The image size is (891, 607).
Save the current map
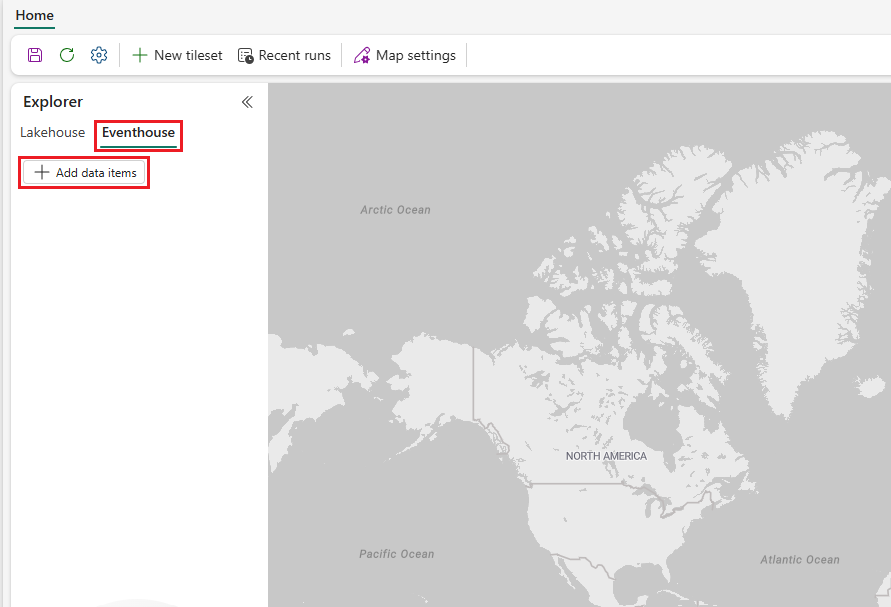pos(34,55)
